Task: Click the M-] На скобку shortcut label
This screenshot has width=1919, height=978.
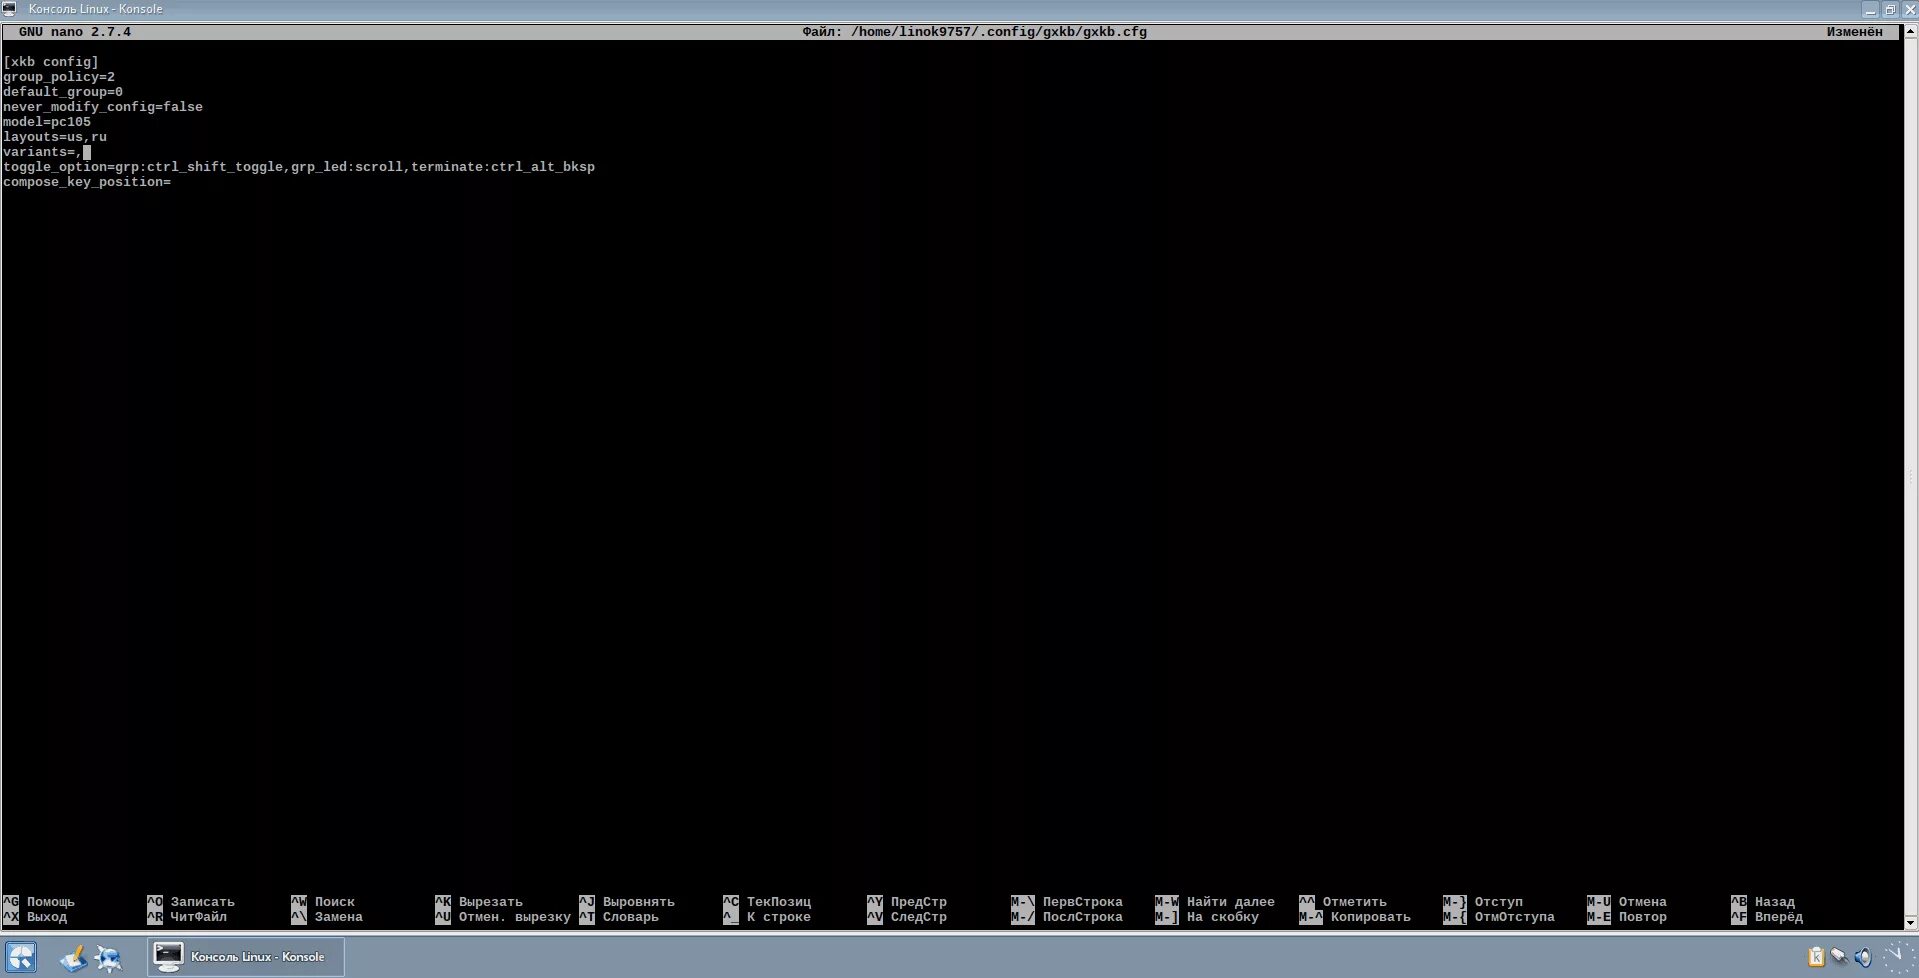Action: [x=1207, y=917]
